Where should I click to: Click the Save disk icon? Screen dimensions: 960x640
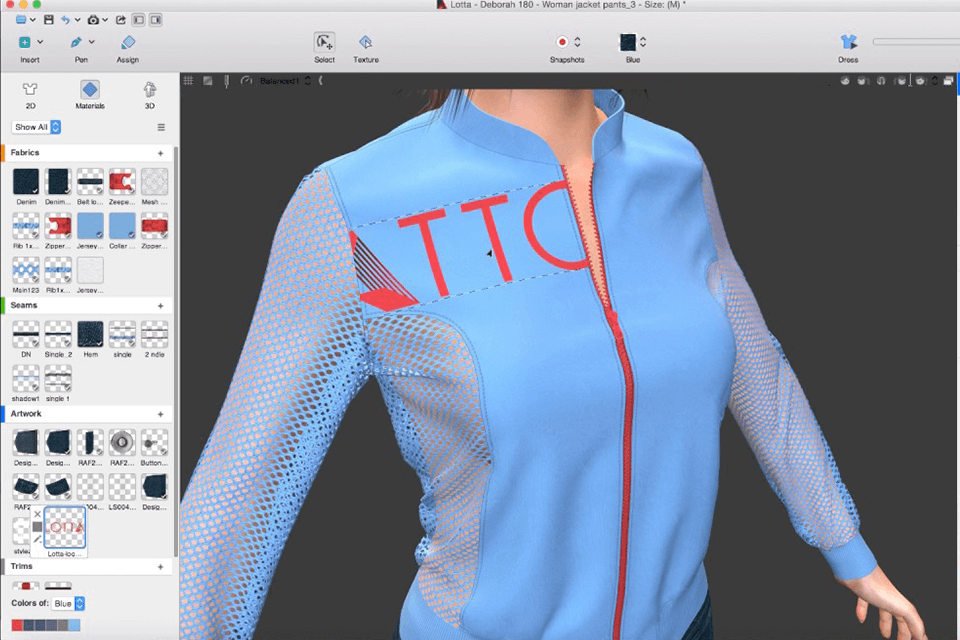48,20
